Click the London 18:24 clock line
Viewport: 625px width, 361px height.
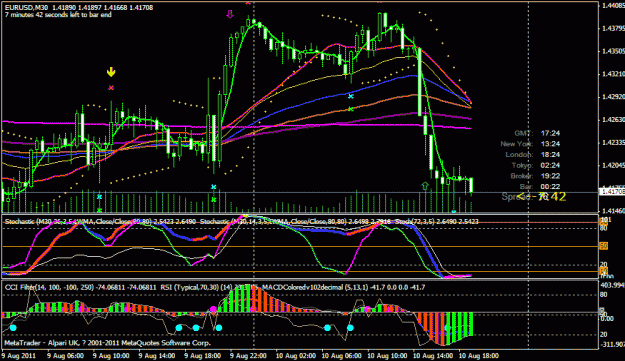pyautogui.click(x=533, y=155)
